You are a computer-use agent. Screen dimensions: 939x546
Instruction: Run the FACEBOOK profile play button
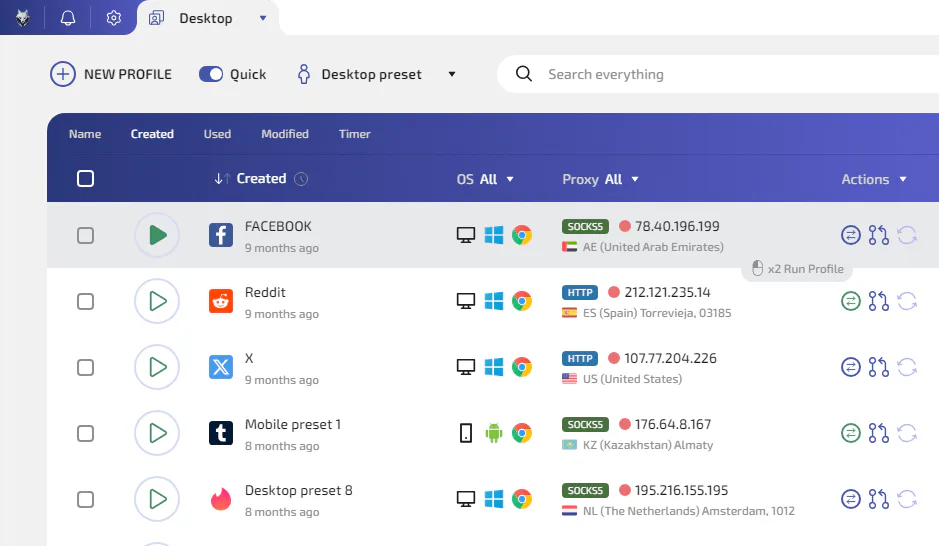coord(157,235)
